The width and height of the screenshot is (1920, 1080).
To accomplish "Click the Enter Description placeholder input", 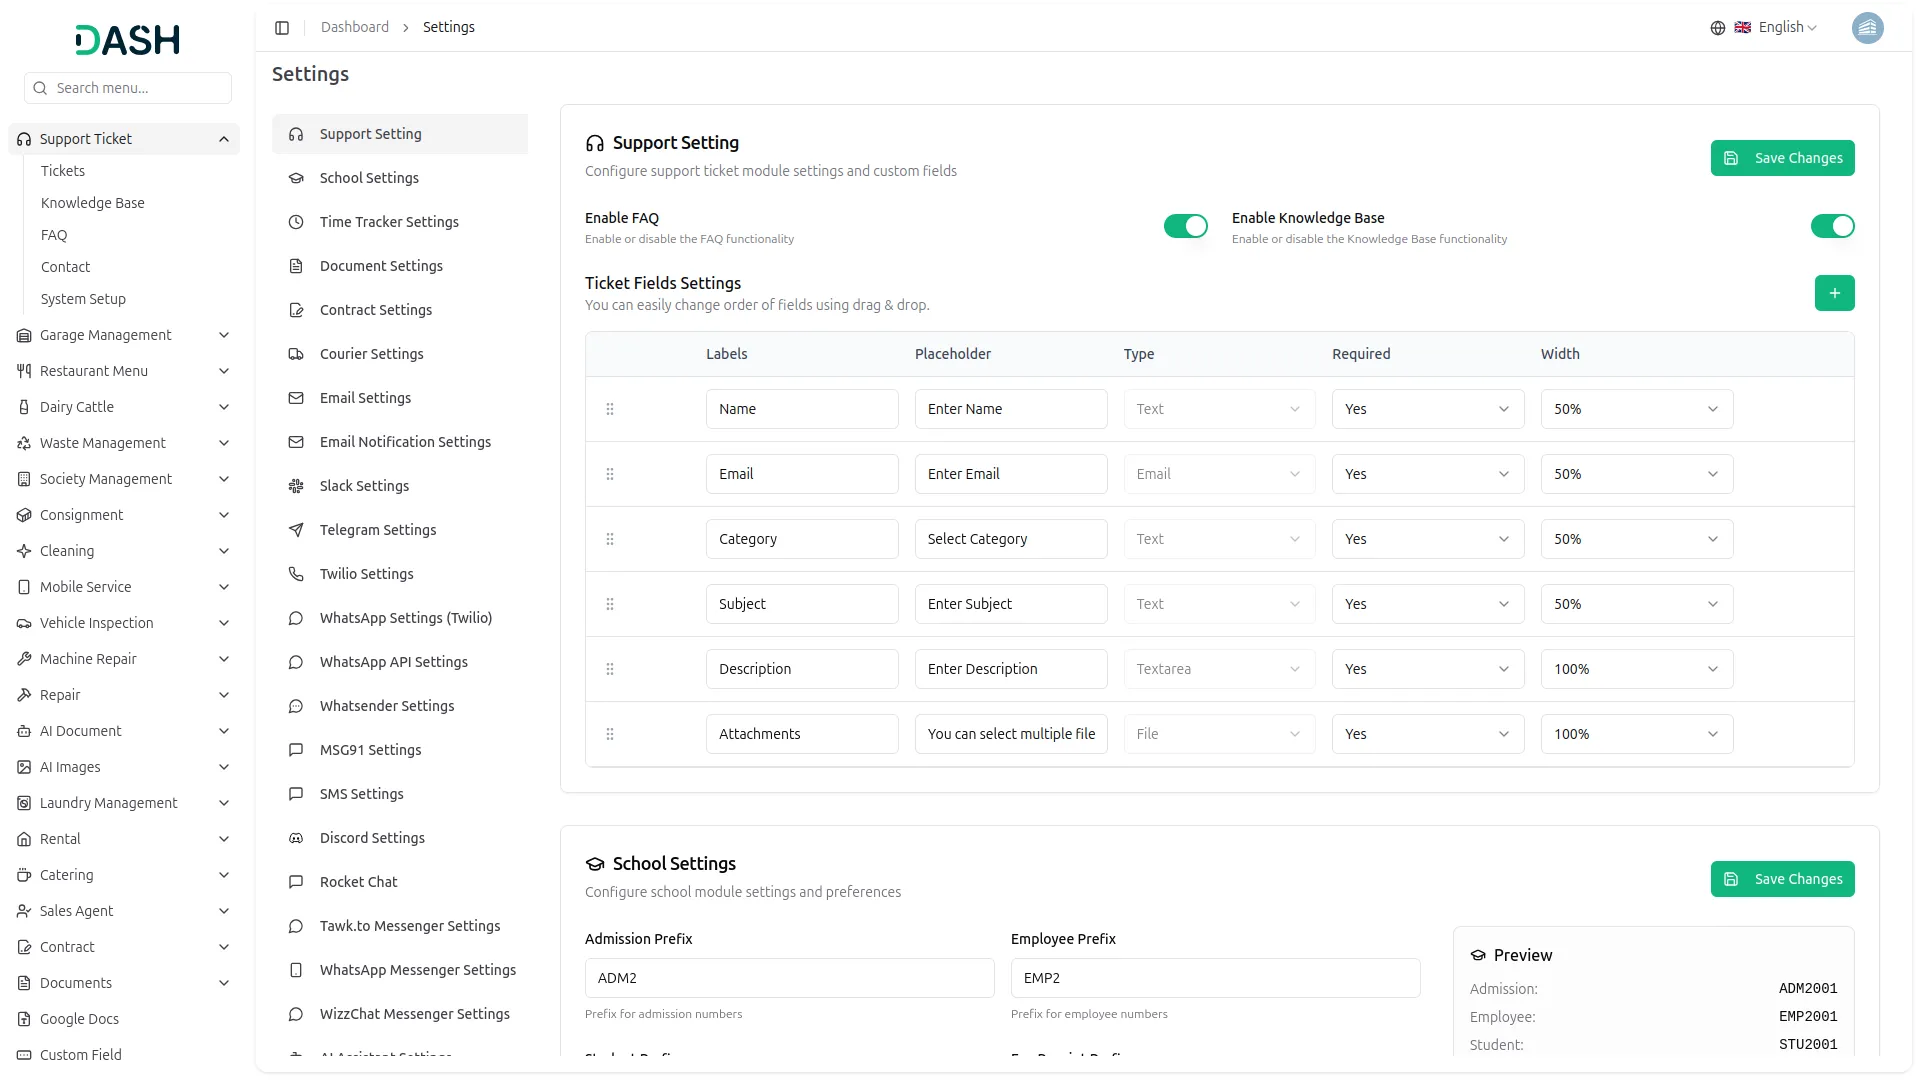I will click(x=1011, y=669).
